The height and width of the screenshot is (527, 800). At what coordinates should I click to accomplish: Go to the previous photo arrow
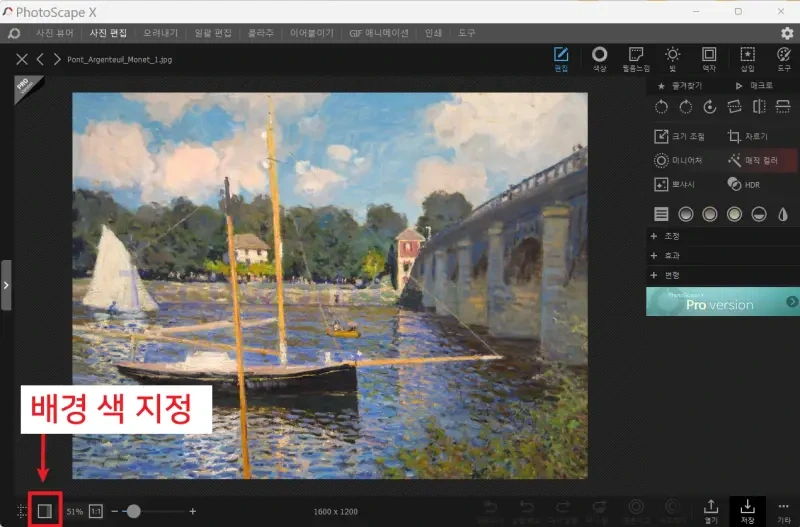click(x=40, y=59)
